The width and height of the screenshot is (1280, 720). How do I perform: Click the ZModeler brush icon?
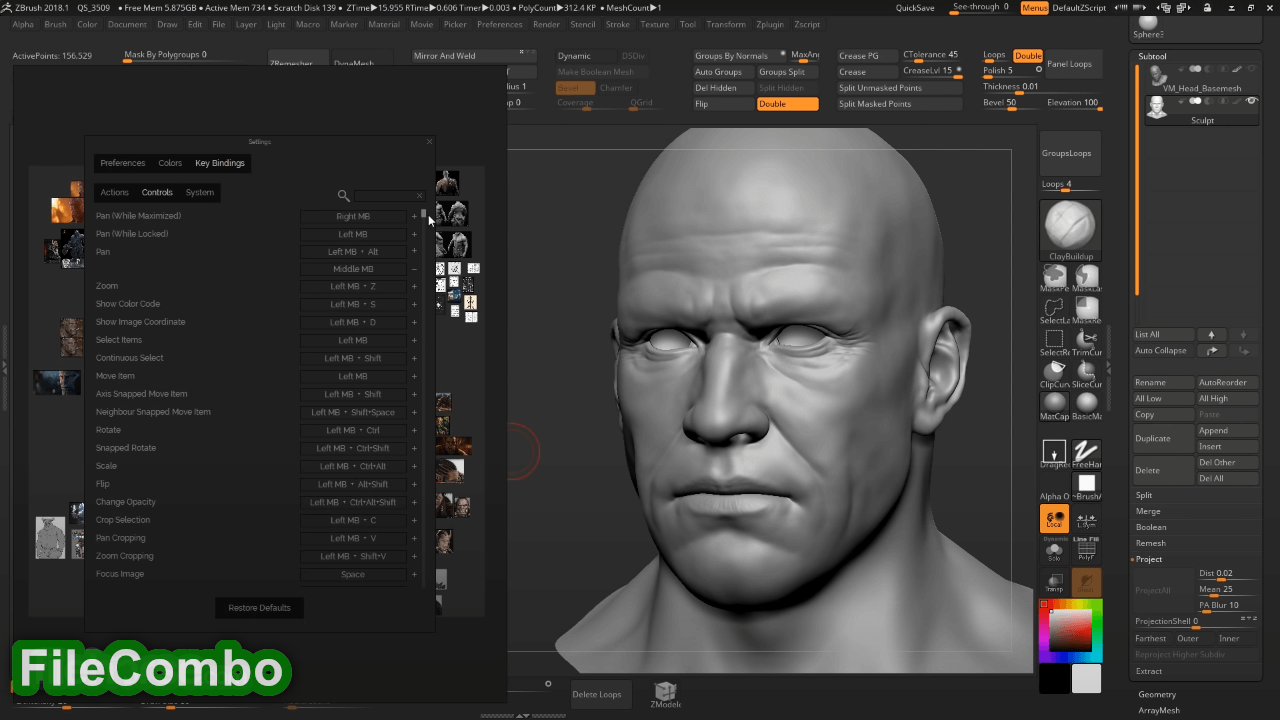click(665, 693)
